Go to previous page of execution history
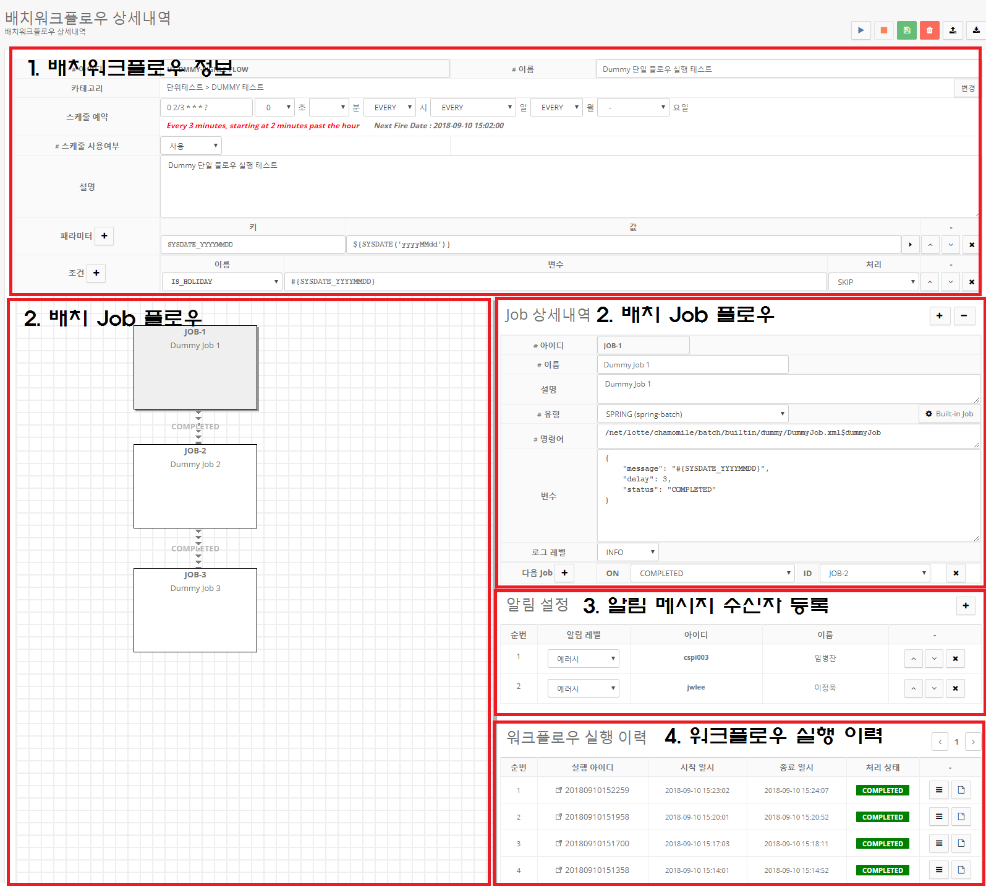 (940, 742)
